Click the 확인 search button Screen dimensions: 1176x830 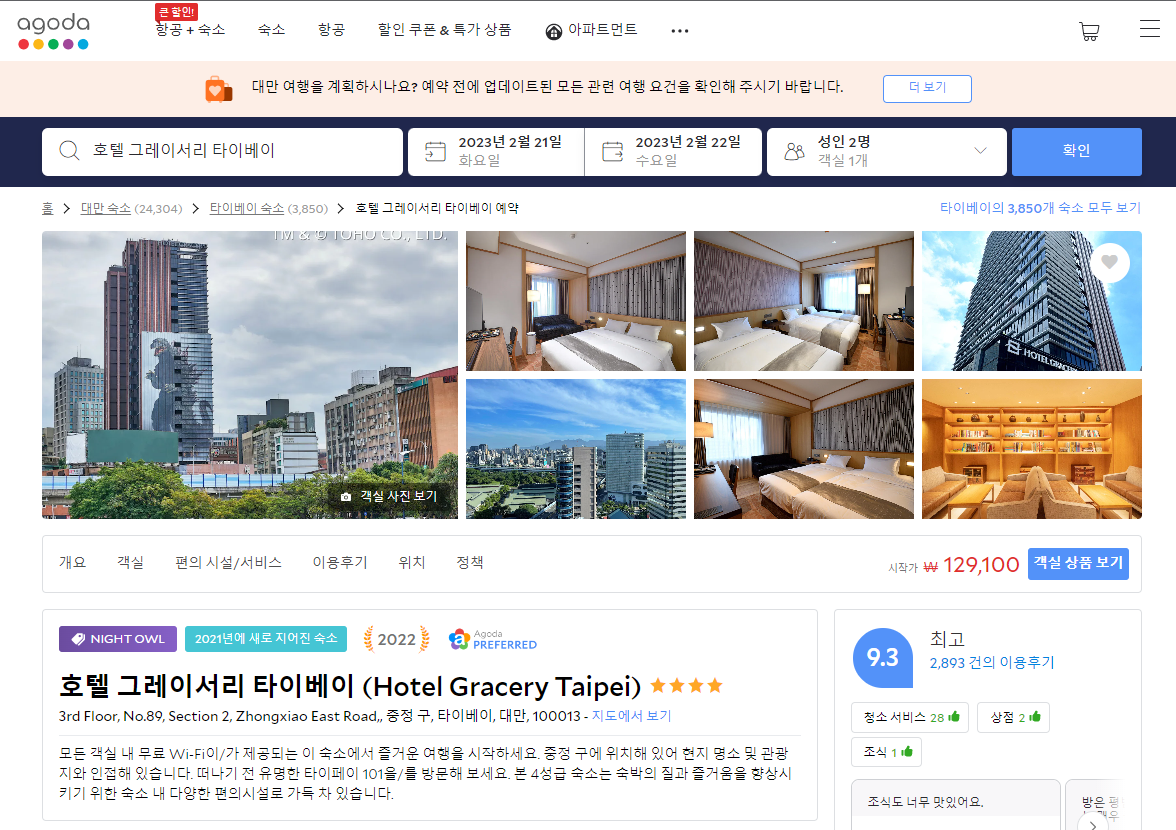click(1076, 151)
